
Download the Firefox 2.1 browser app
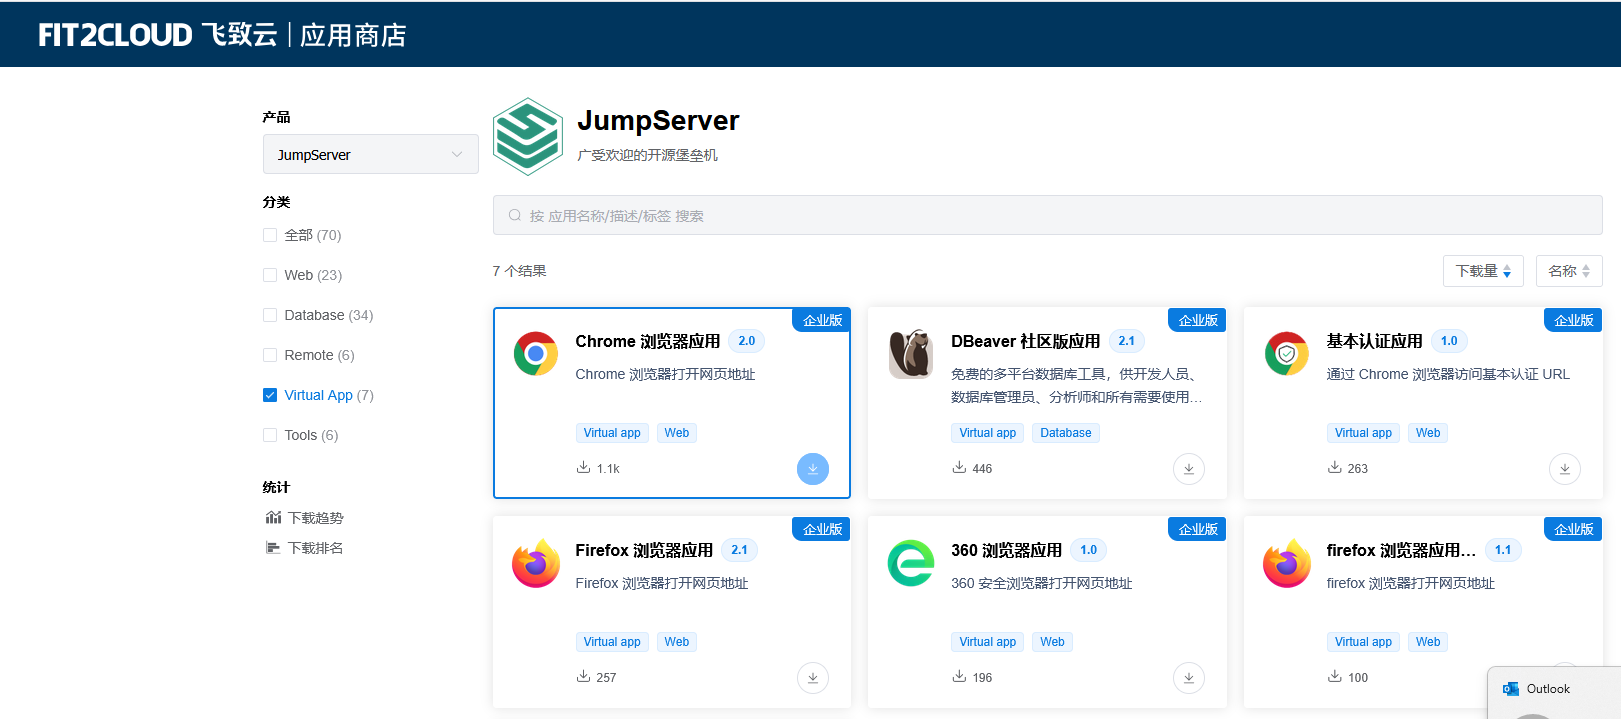tap(812, 678)
